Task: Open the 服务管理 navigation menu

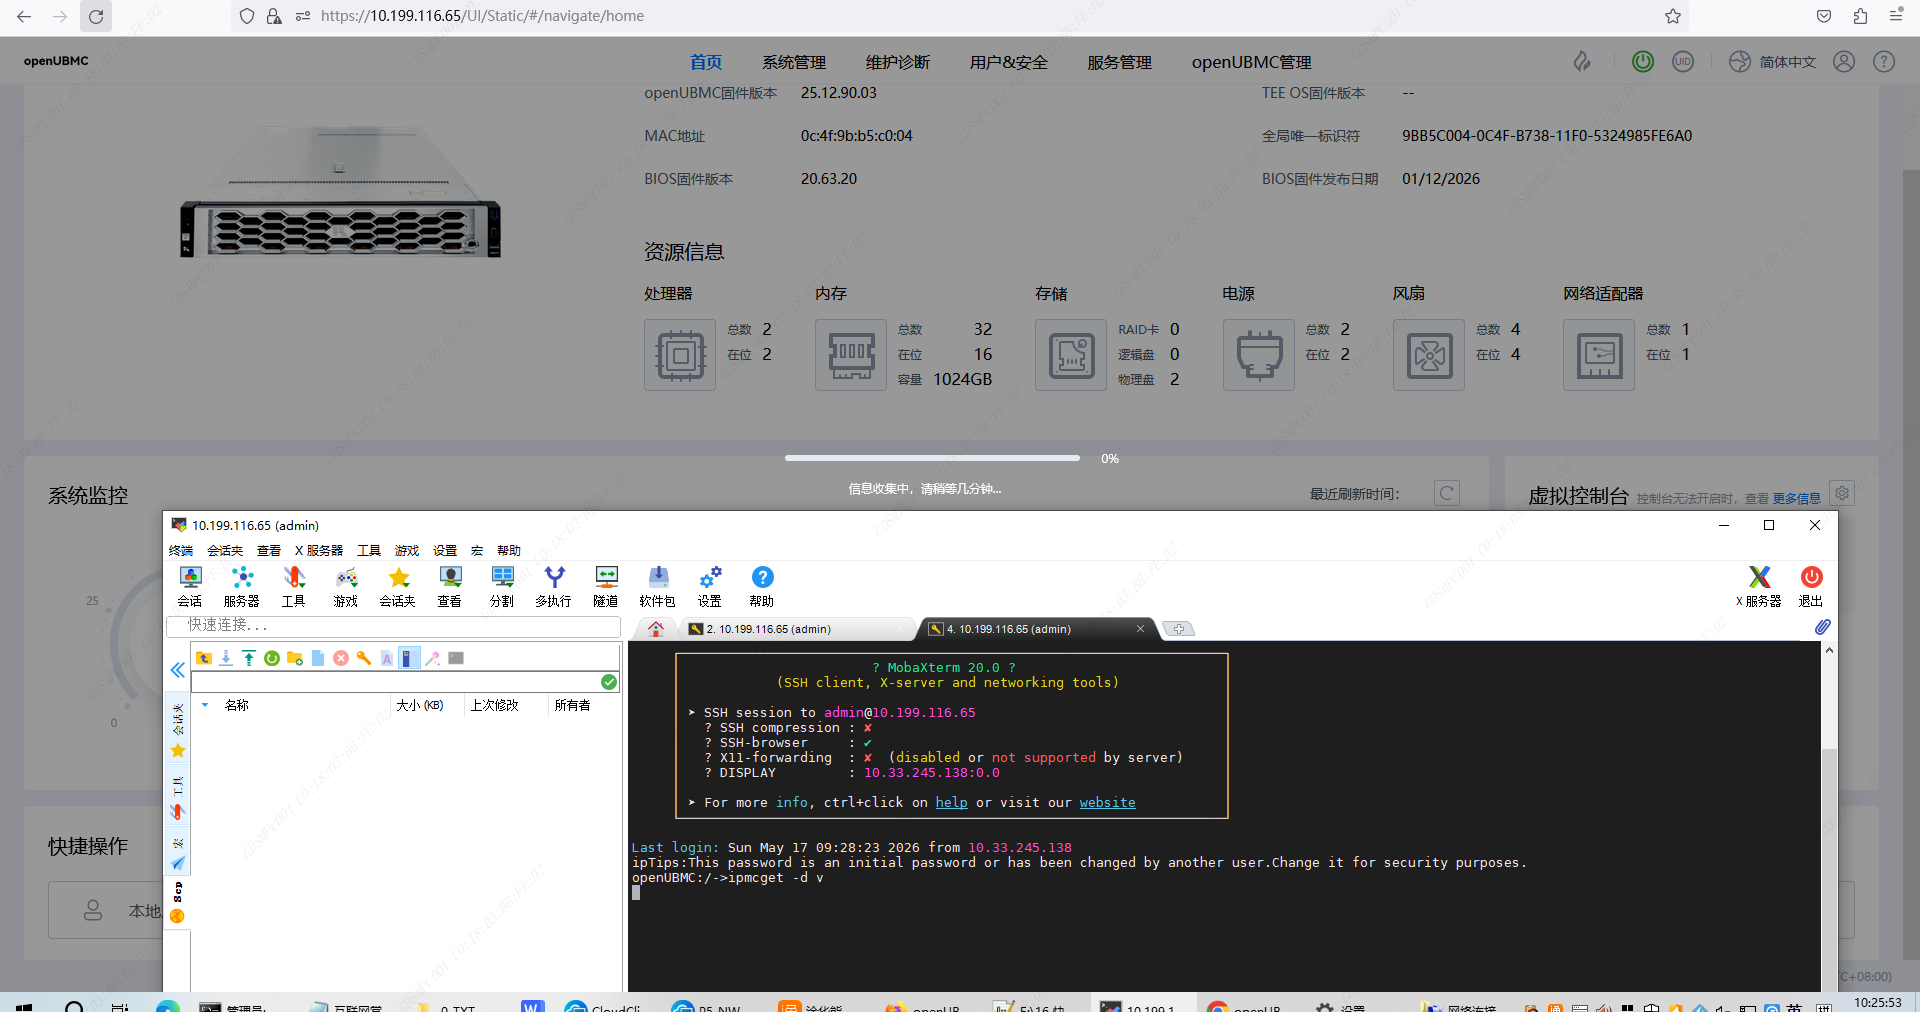Action: coord(1120,62)
